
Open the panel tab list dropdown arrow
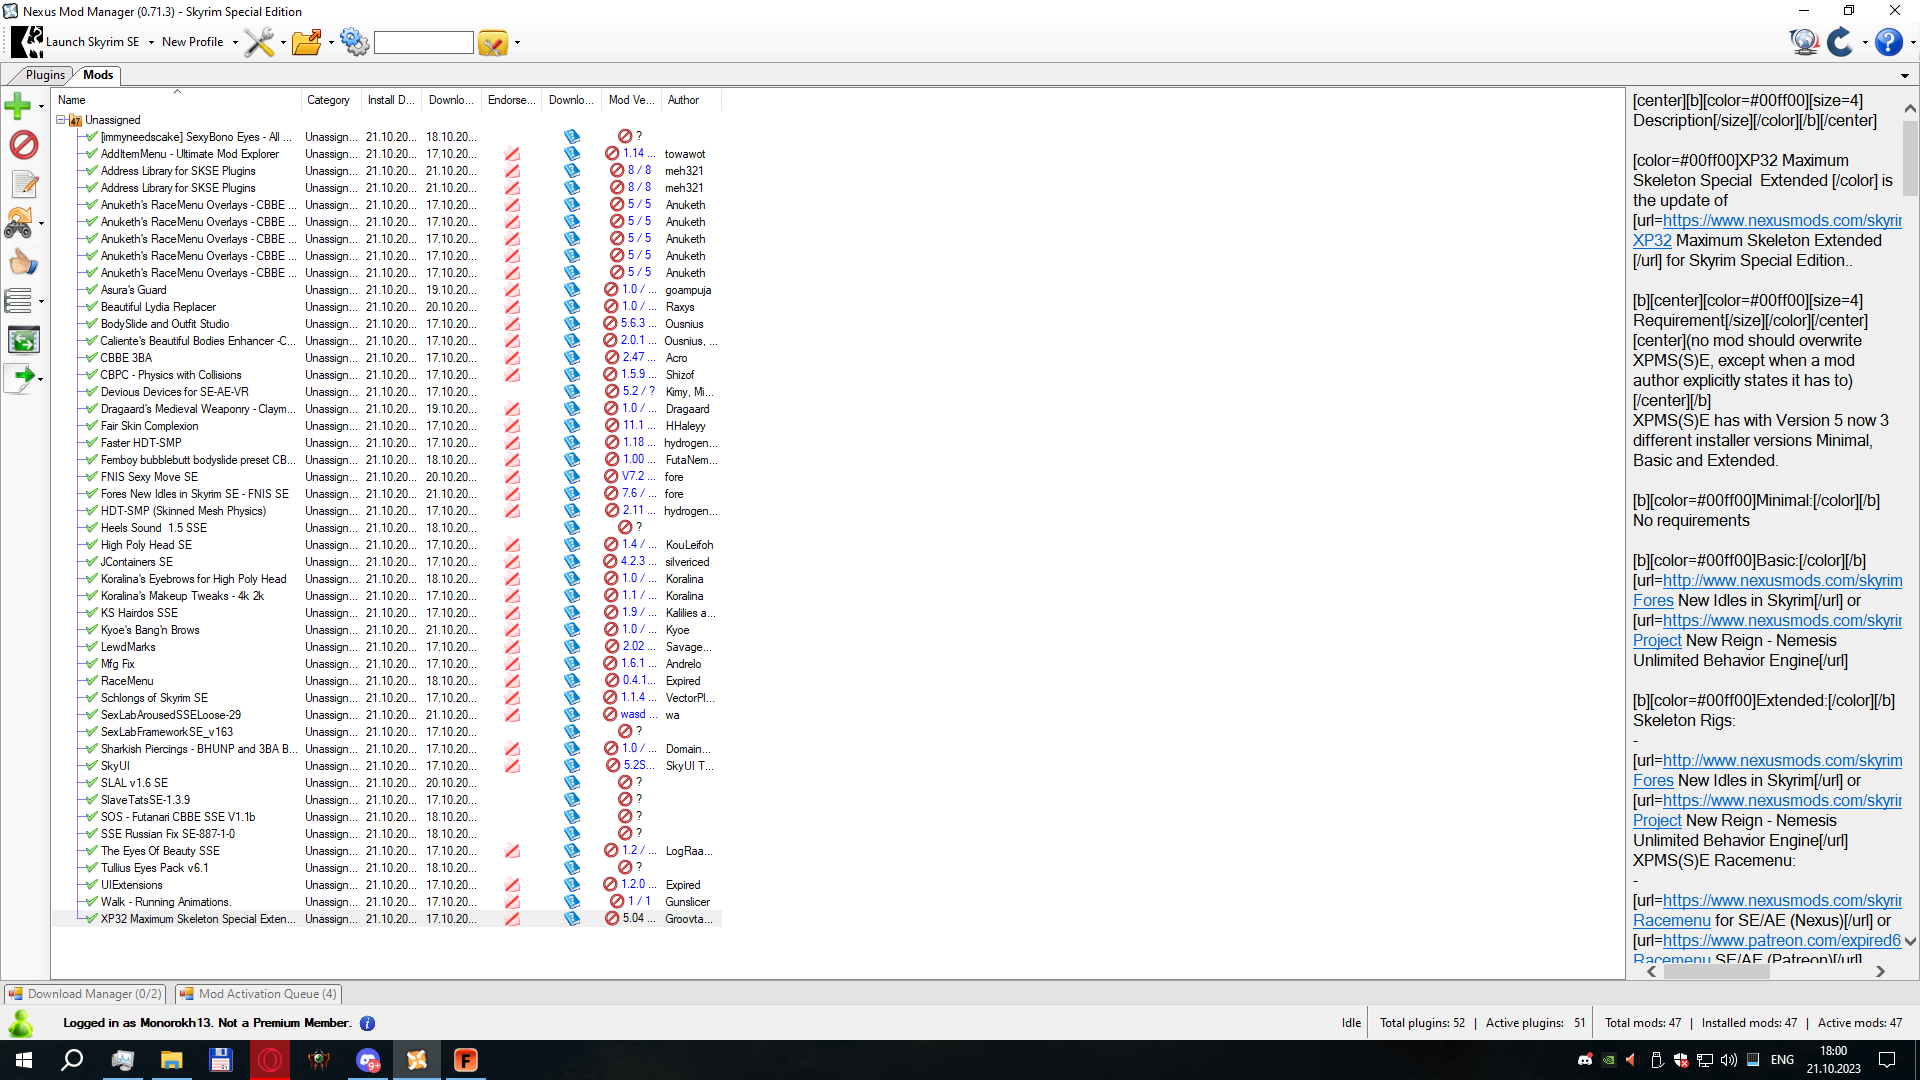point(1904,76)
